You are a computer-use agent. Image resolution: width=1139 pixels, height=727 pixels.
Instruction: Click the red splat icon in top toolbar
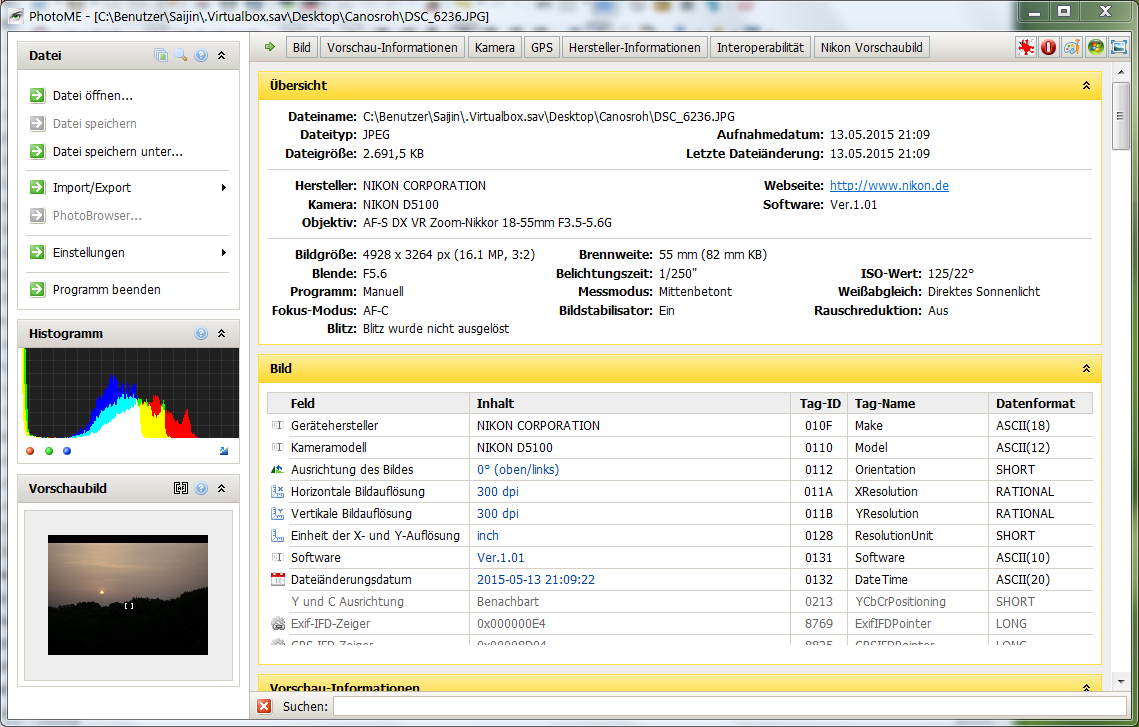tap(1025, 47)
